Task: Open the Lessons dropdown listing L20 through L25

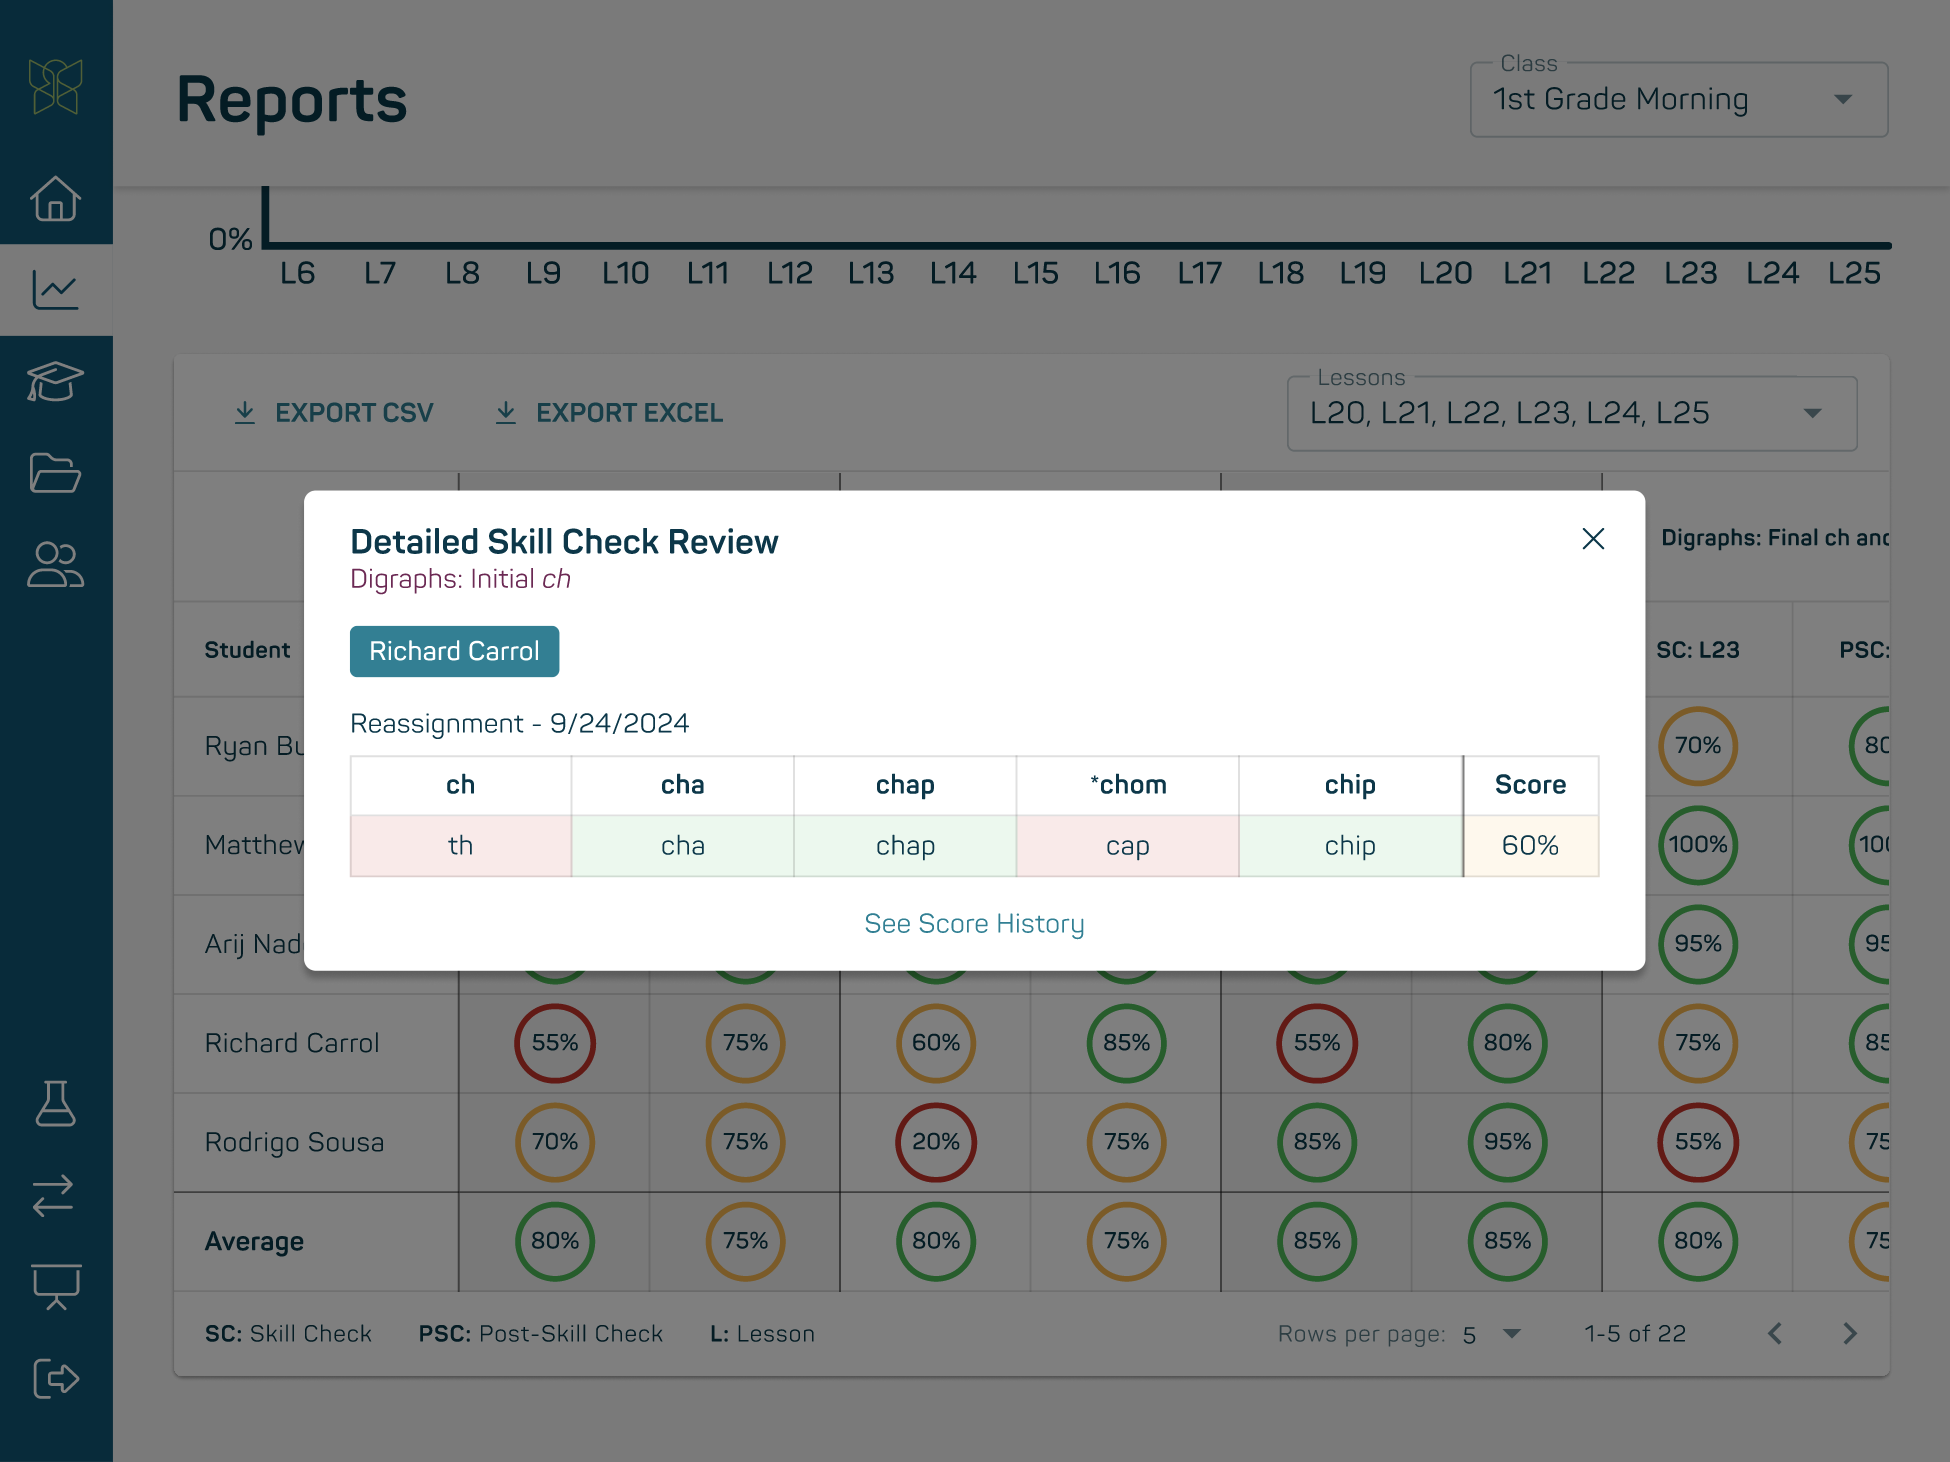Action: click(x=1571, y=413)
